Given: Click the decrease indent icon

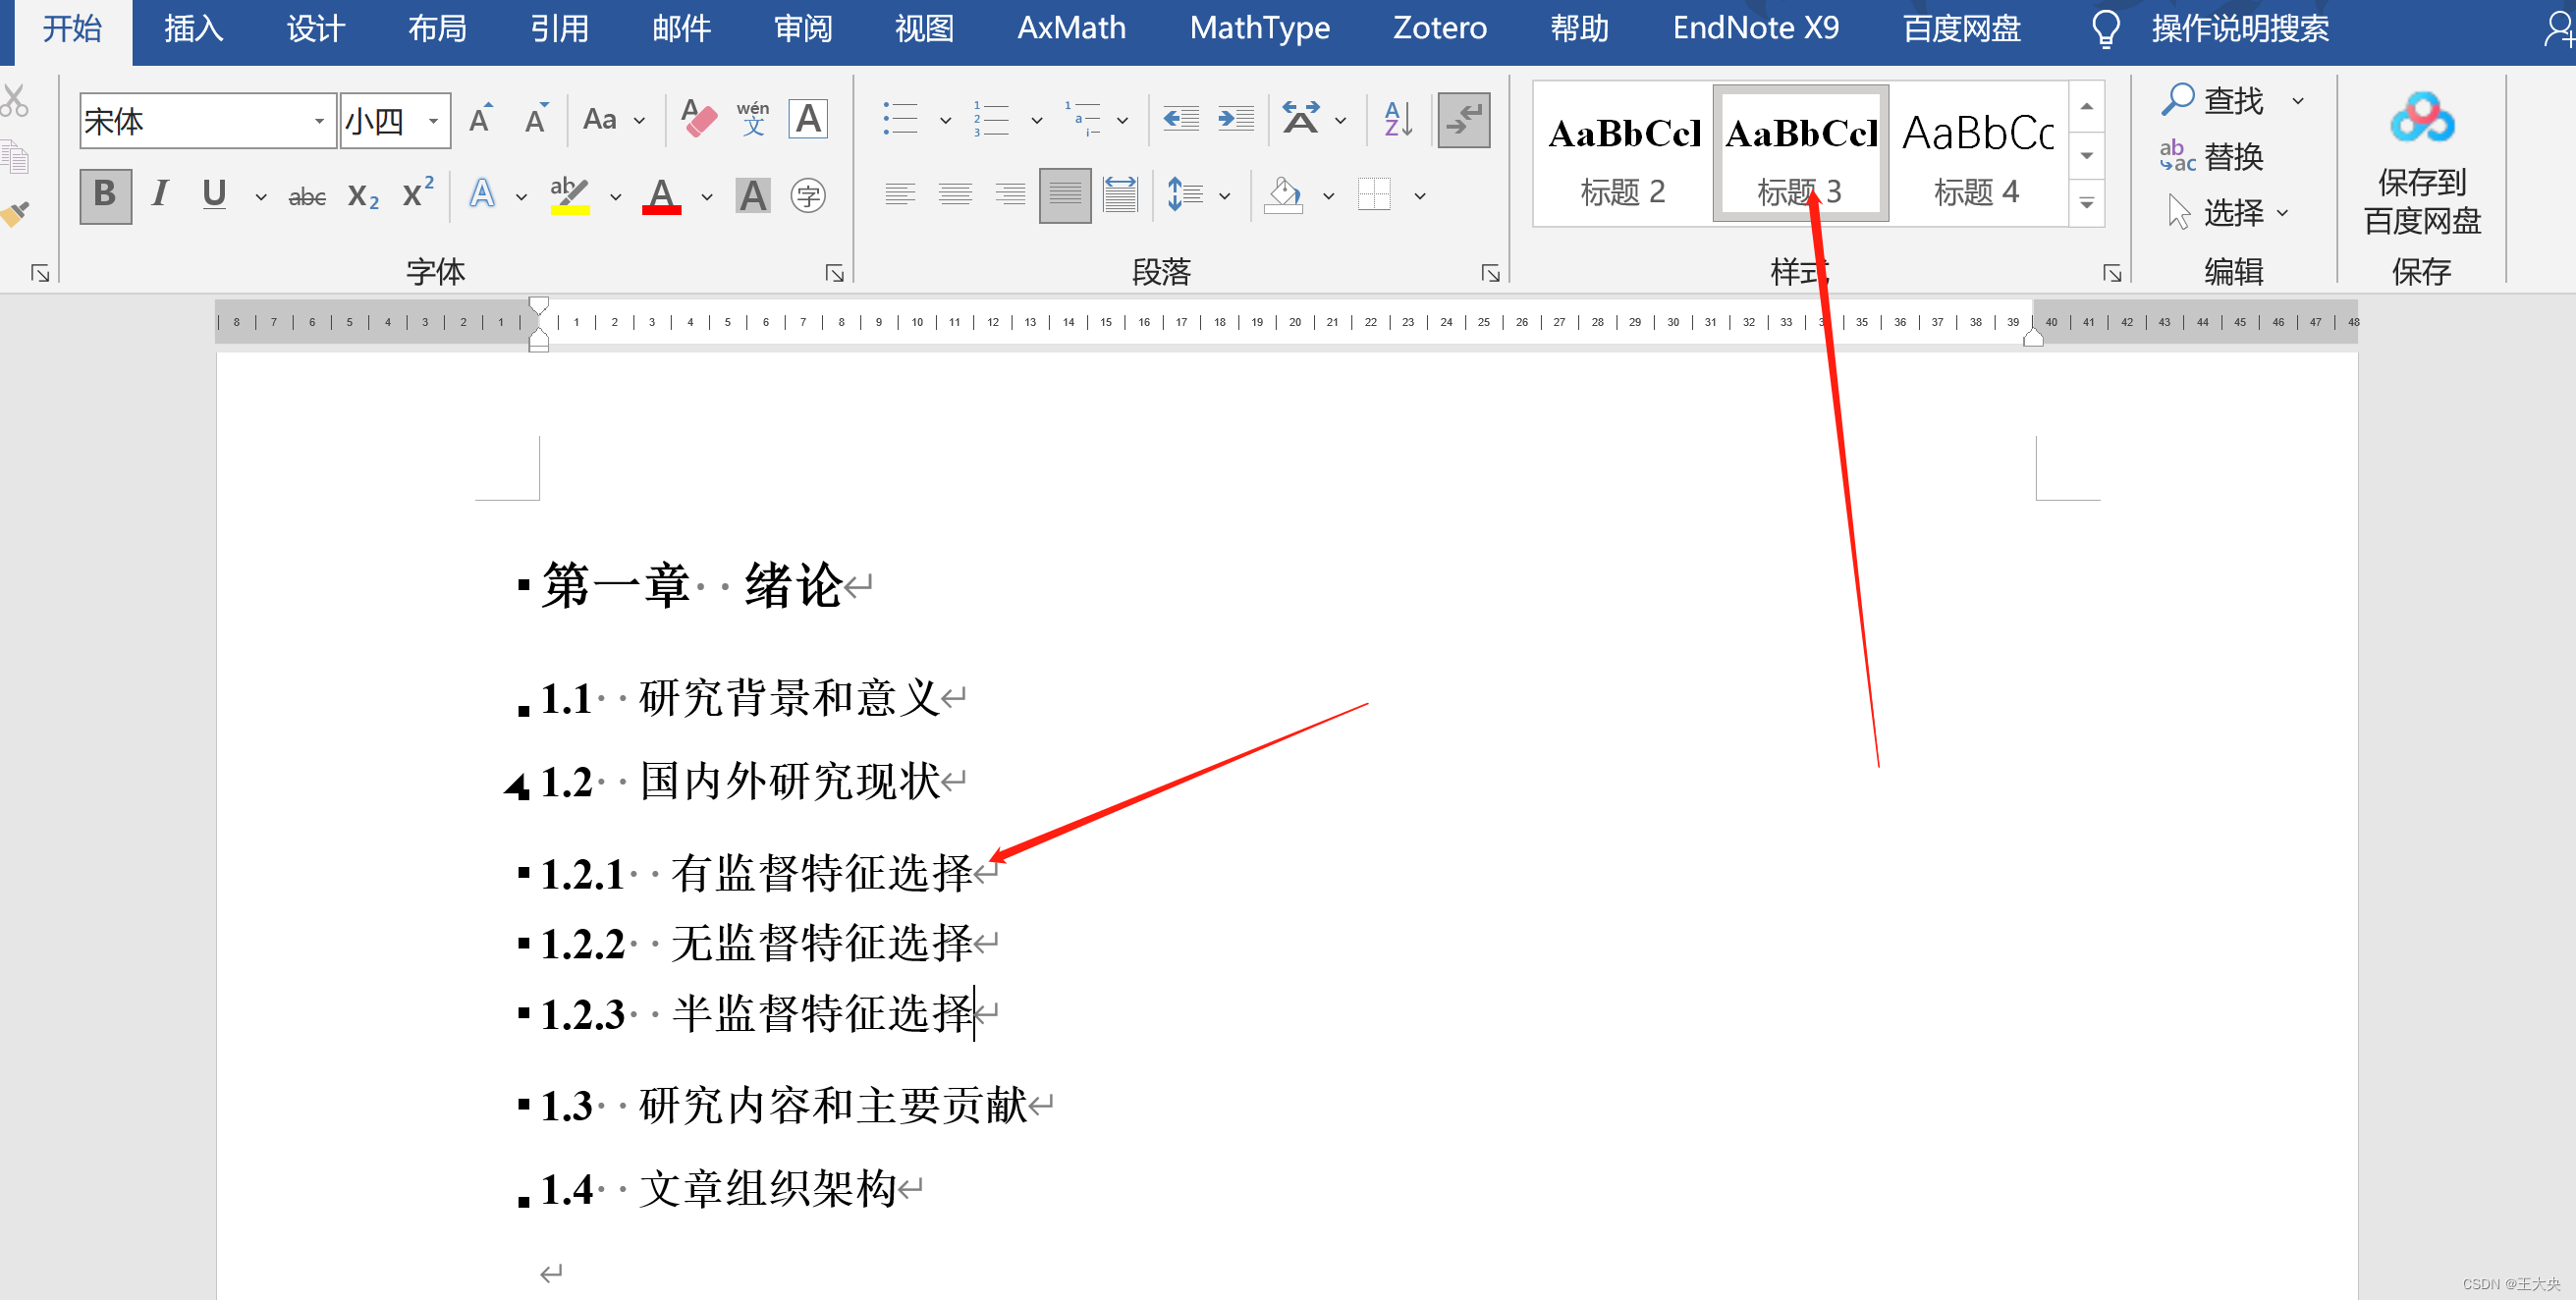Looking at the screenshot, I should (x=1181, y=119).
